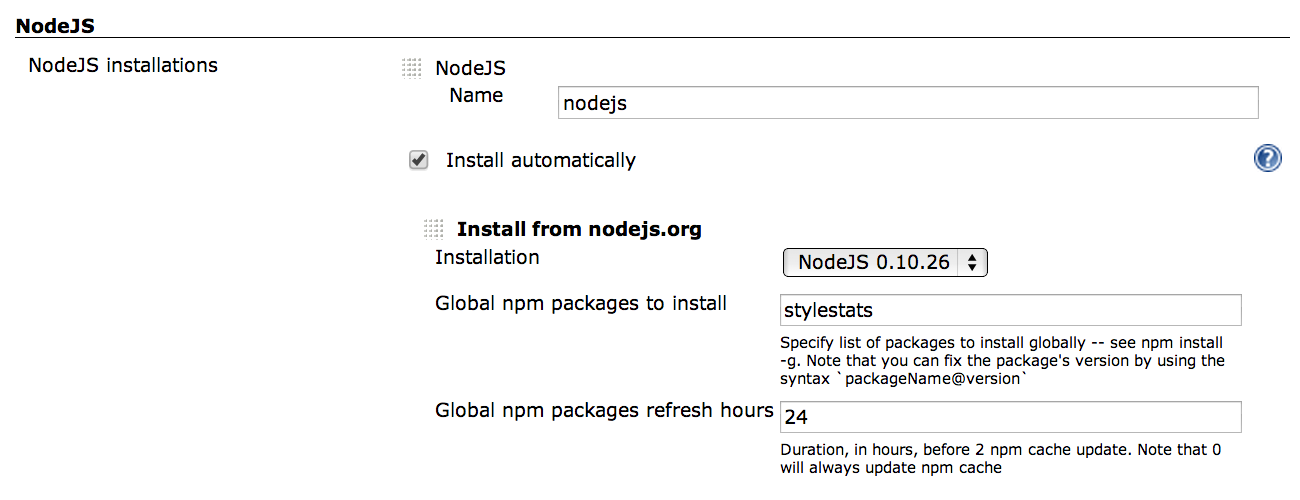
Task: Grab the drag handle beside NodeJS
Action: click(412, 68)
